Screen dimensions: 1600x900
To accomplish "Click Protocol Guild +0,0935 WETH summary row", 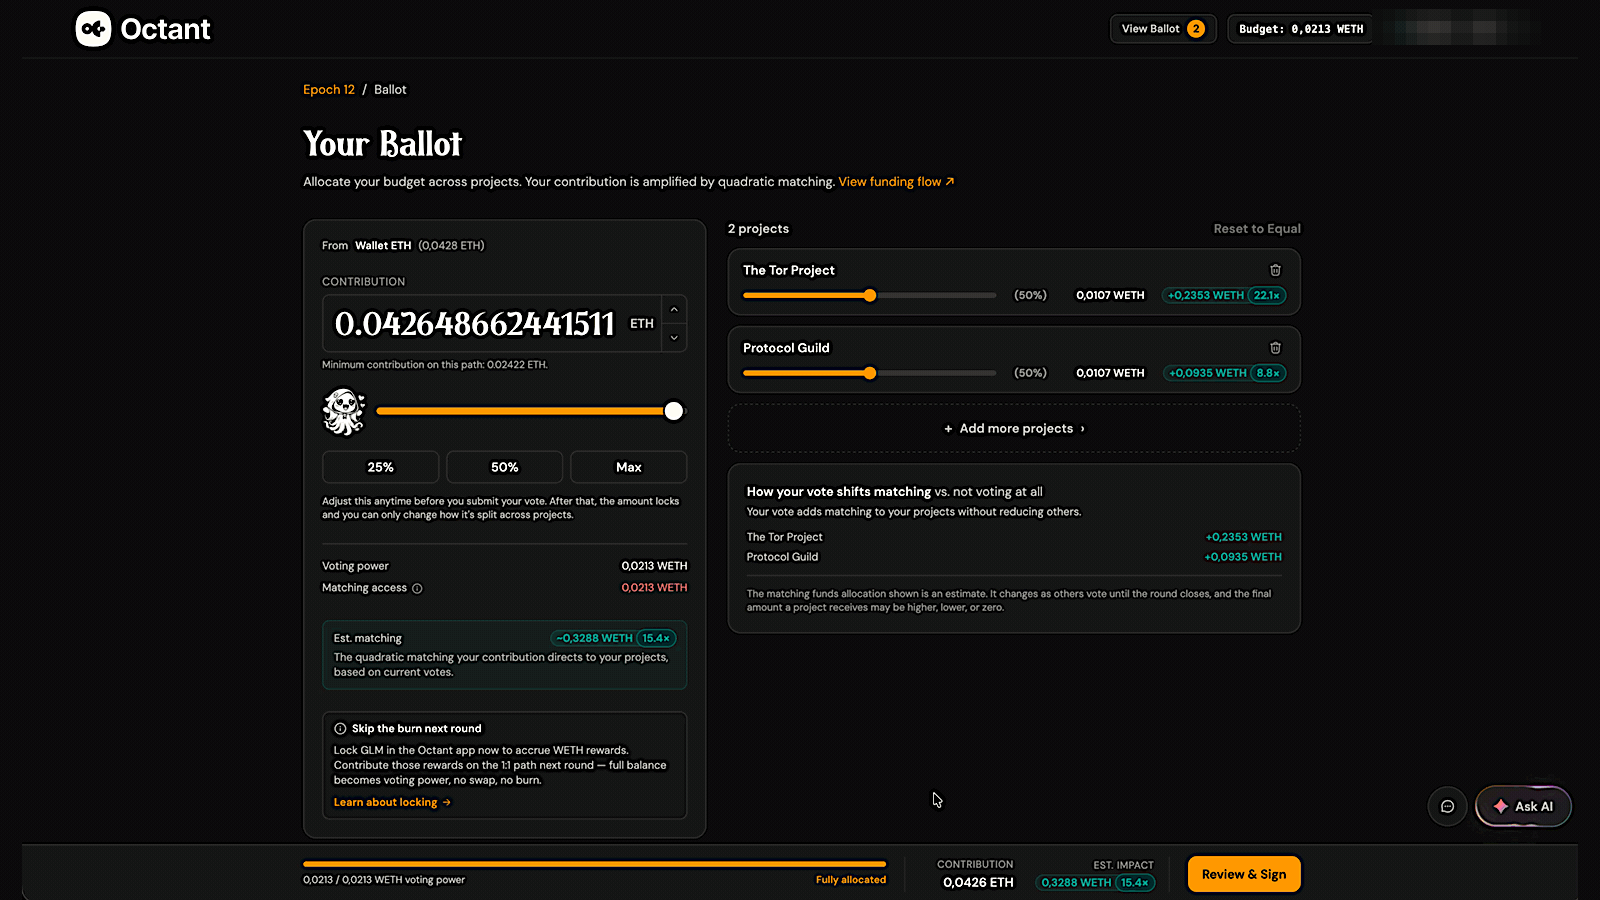I will 1014,557.
